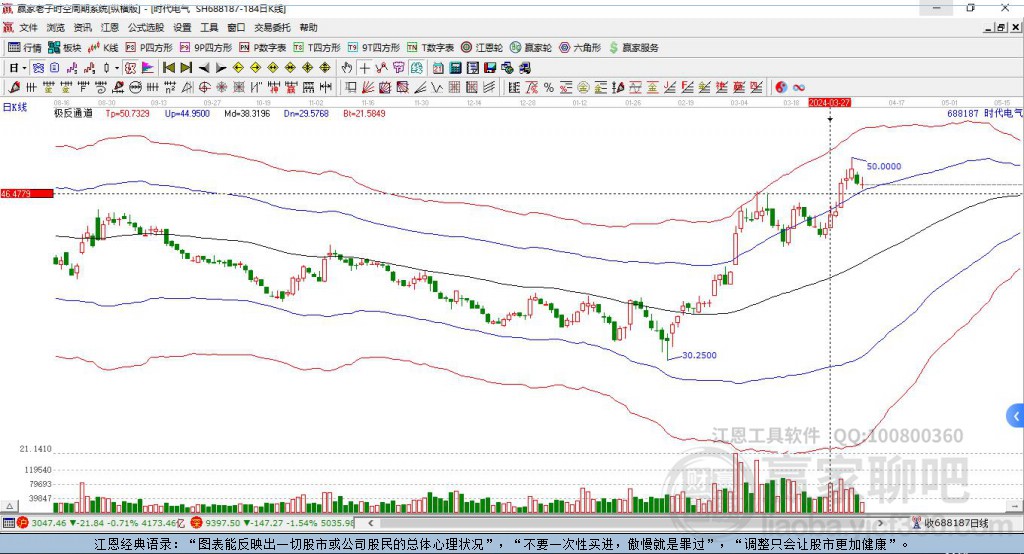The height and width of the screenshot is (554, 1024).
Task: Open the 江恩轮 (Gann wheel) tool
Action: point(482,48)
